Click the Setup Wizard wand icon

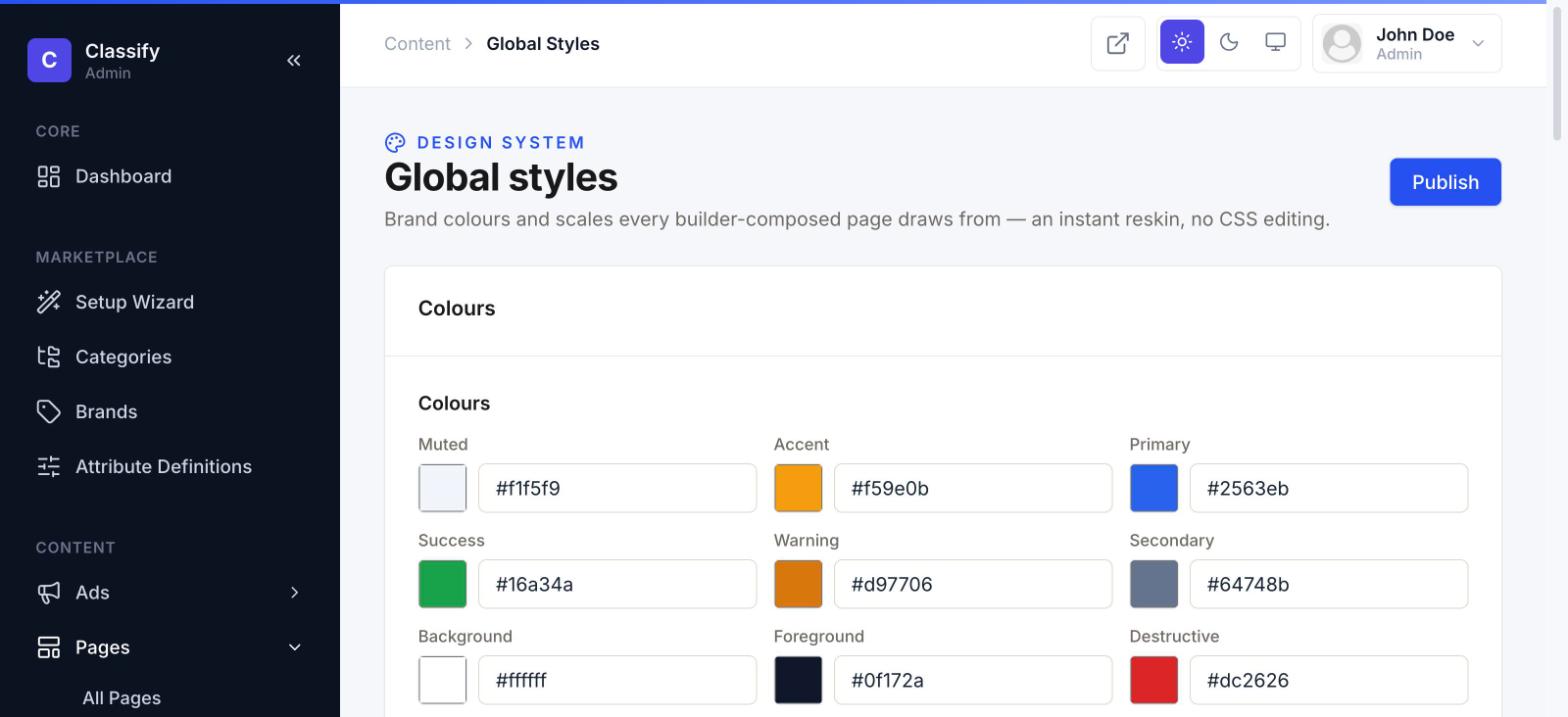49,302
